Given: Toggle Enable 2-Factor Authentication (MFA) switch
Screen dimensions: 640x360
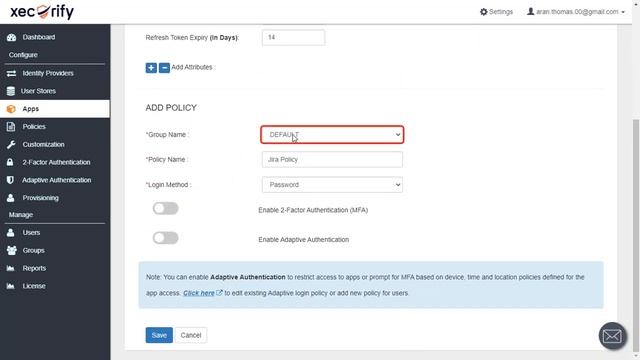Looking at the screenshot, I should pos(165,209).
